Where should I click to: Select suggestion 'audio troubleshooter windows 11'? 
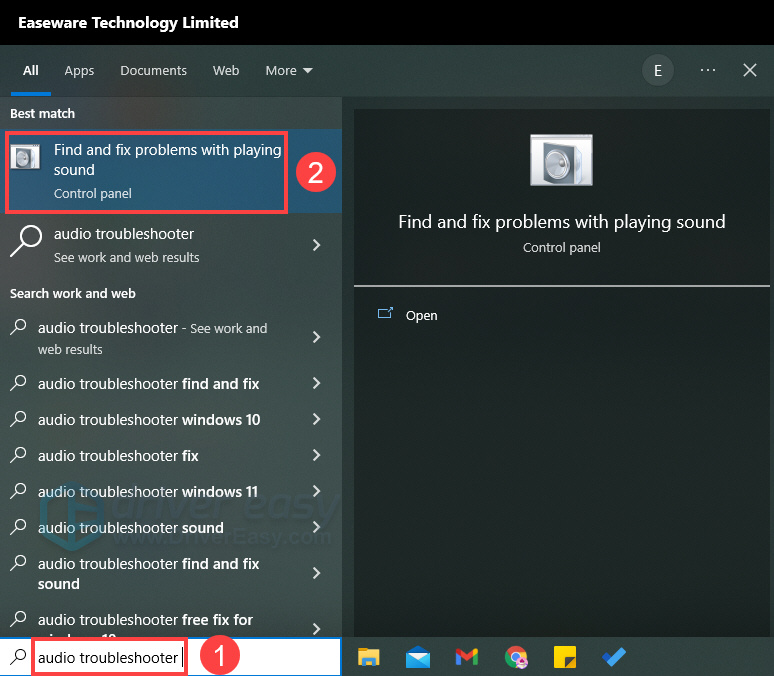[x=171, y=491]
